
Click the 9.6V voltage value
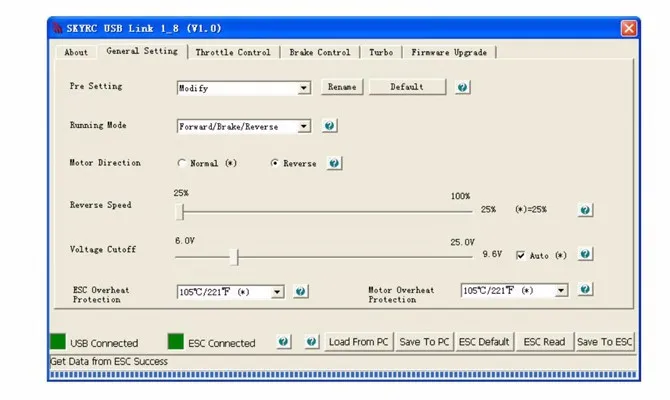point(492,254)
